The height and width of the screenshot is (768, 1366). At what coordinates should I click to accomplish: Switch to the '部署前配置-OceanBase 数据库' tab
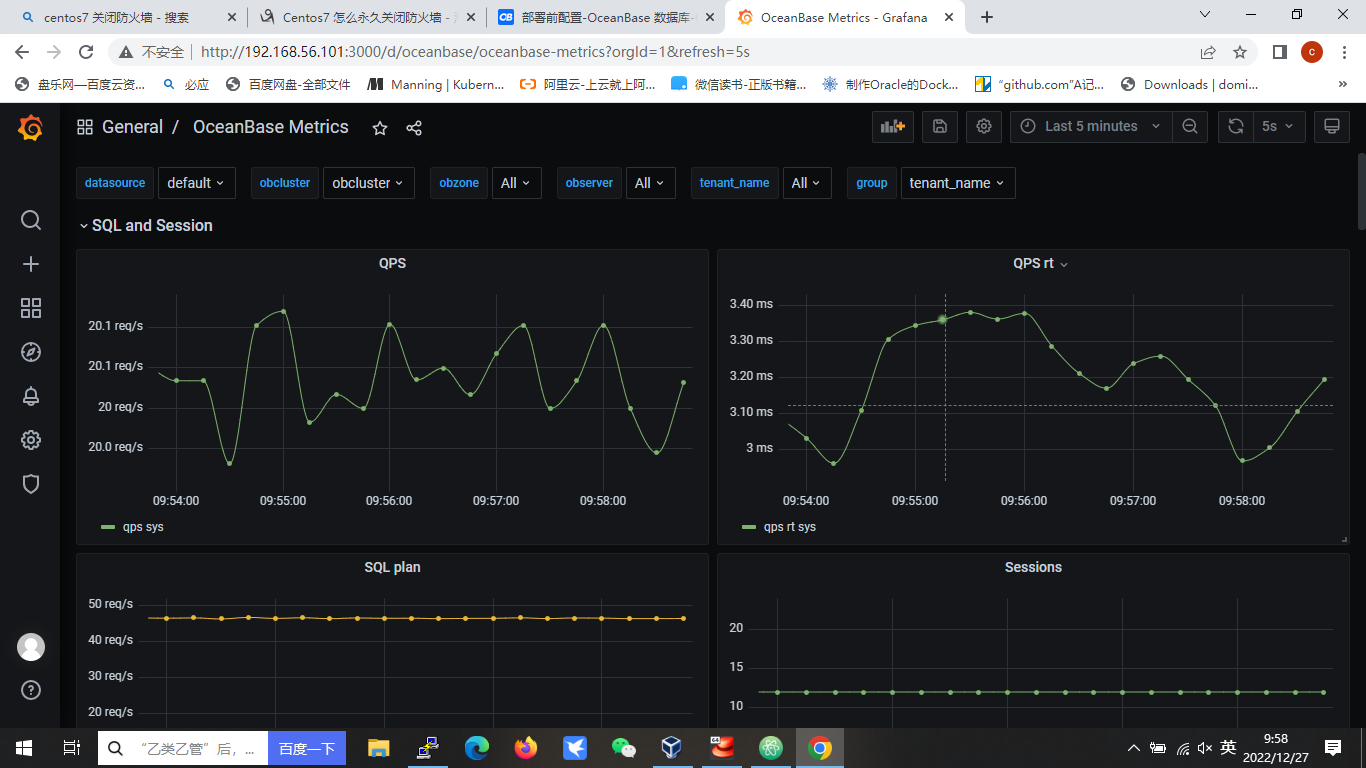pyautogui.click(x=604, y=17)
